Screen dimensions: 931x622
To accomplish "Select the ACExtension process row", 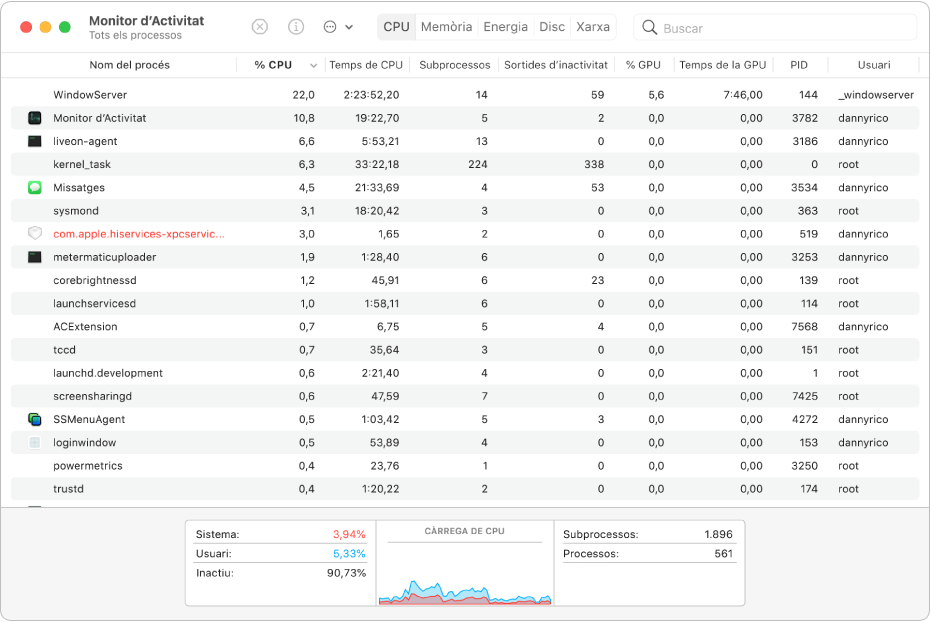I will (x=465, y=326).
